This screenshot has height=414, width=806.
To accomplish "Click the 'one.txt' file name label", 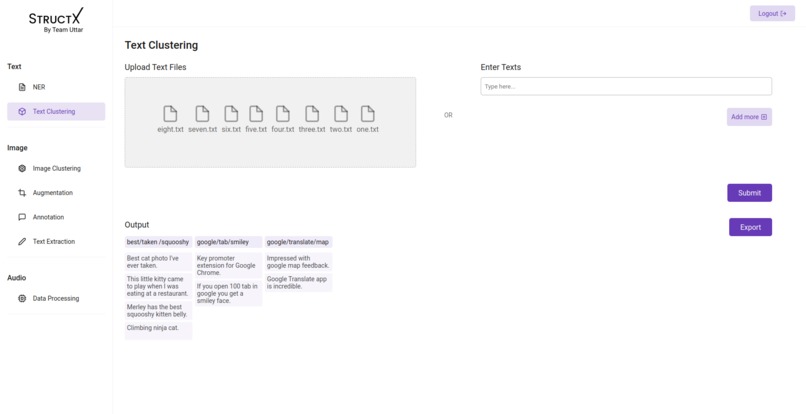I will pos(368,129).
